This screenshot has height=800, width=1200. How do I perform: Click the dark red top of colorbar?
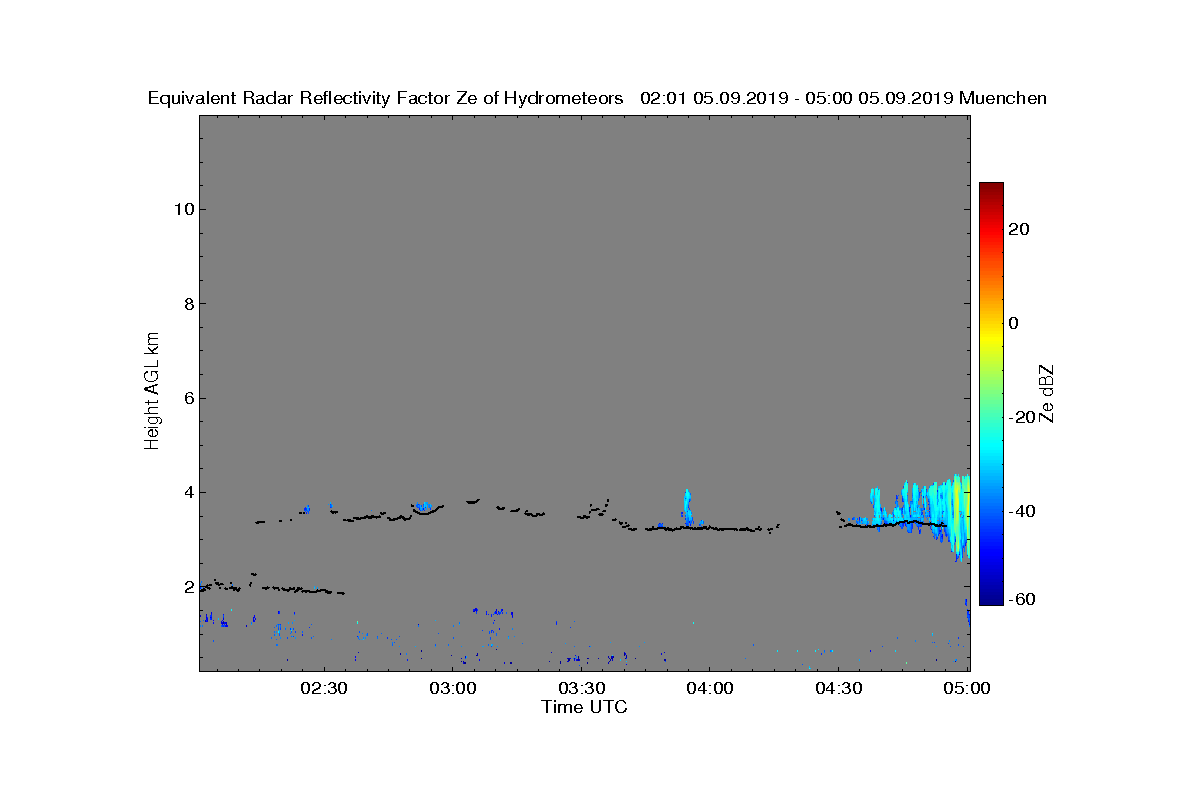click(991, 190)
